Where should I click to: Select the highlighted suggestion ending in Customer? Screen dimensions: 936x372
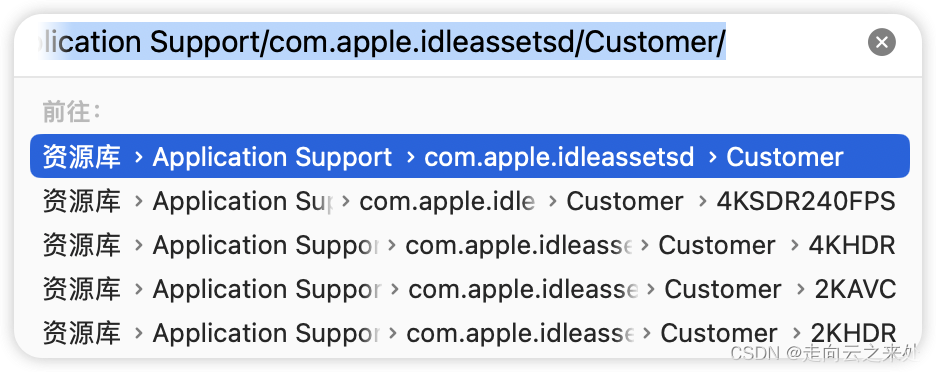470,156
